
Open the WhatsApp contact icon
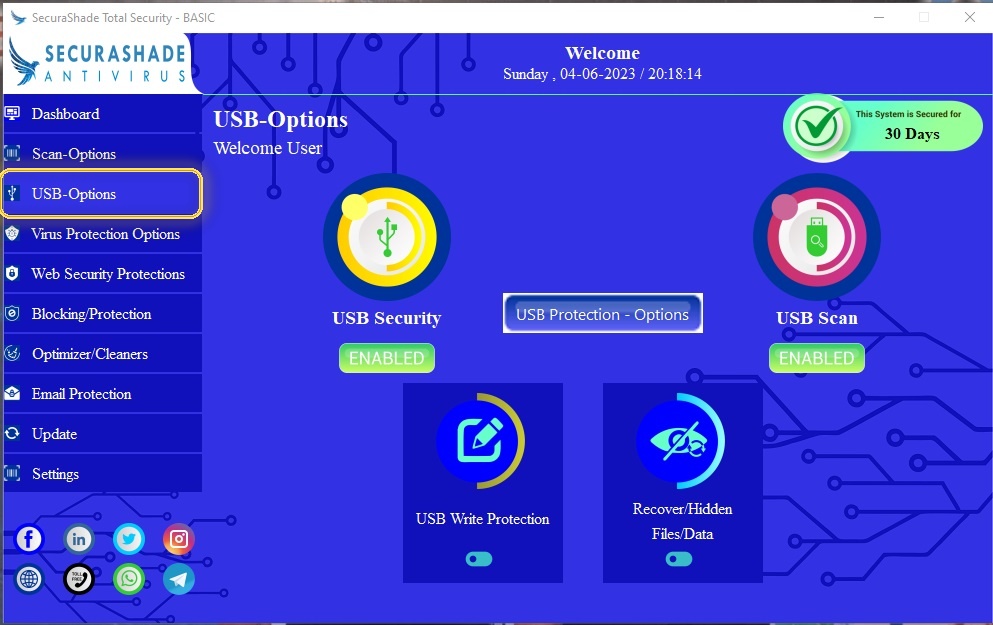pyautogui.click(x=129, y=579)
